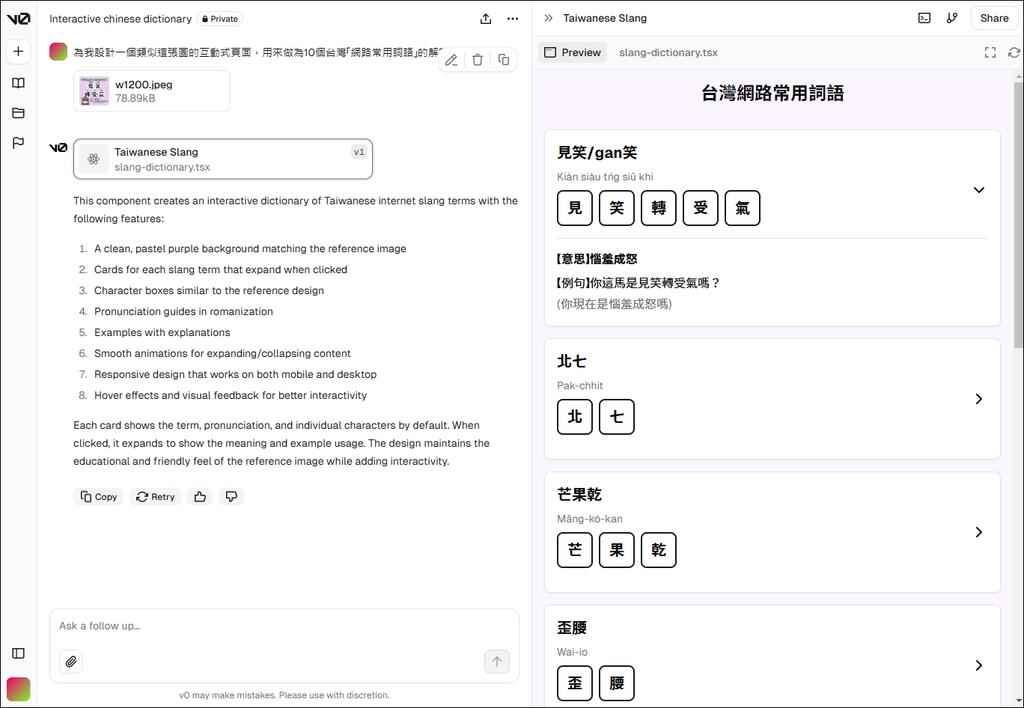This screenshot has width=1024, height=708.
Task: Click the v1 version badge
Action: tap(359, 152)
